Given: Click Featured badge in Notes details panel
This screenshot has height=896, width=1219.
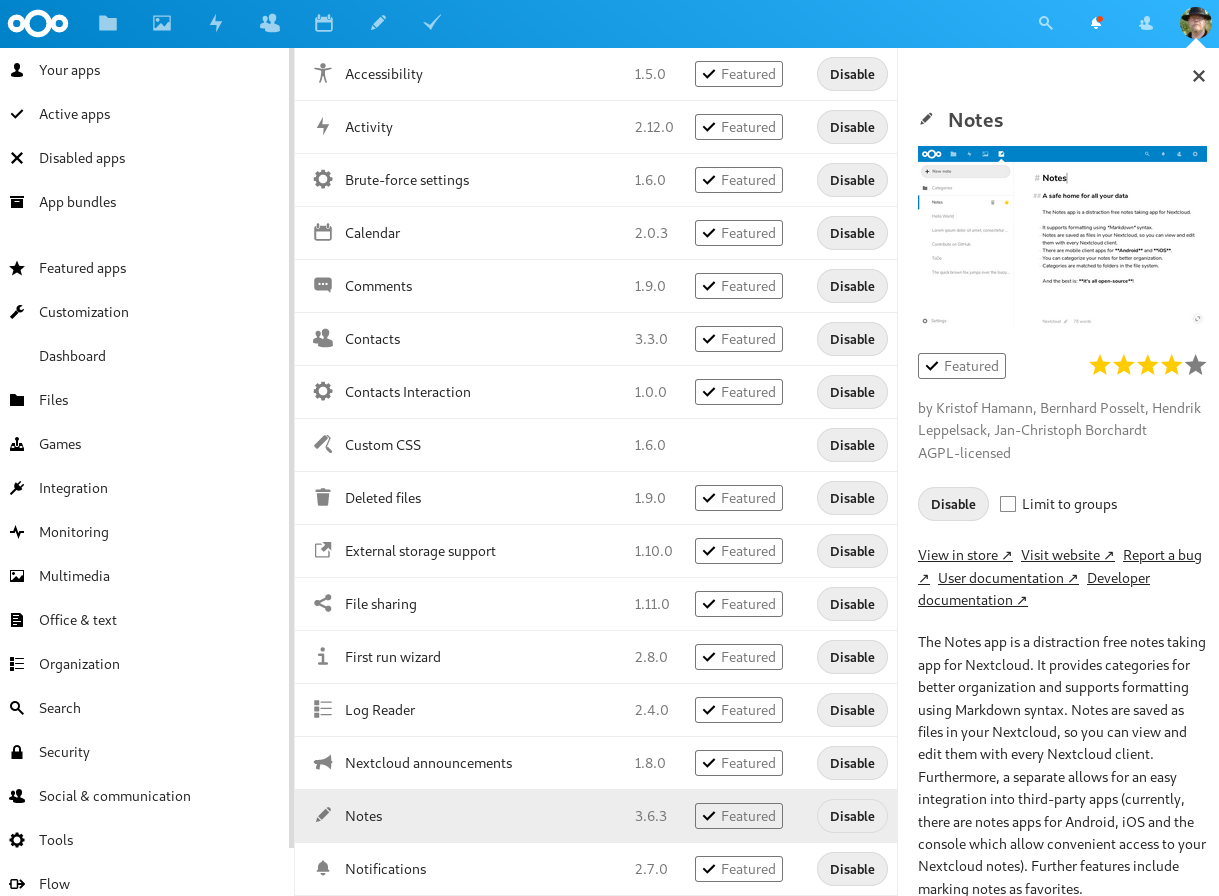Looking at the screenshot, I should click(x=962, y=366).
